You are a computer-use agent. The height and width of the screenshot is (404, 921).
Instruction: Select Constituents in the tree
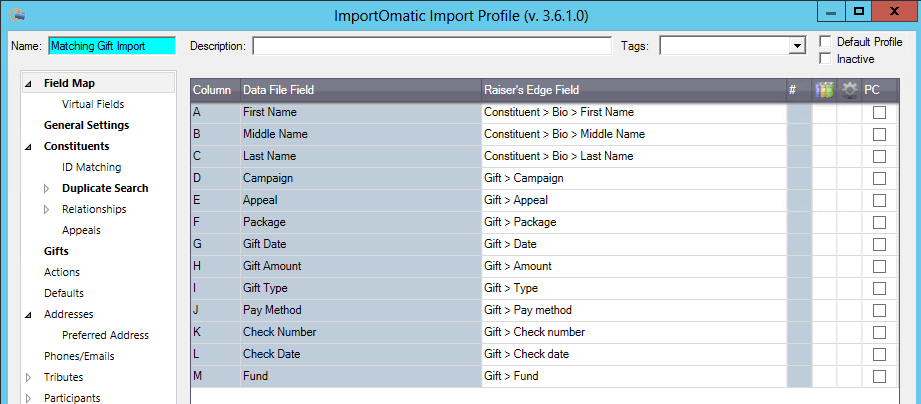[x=76, y=146]
